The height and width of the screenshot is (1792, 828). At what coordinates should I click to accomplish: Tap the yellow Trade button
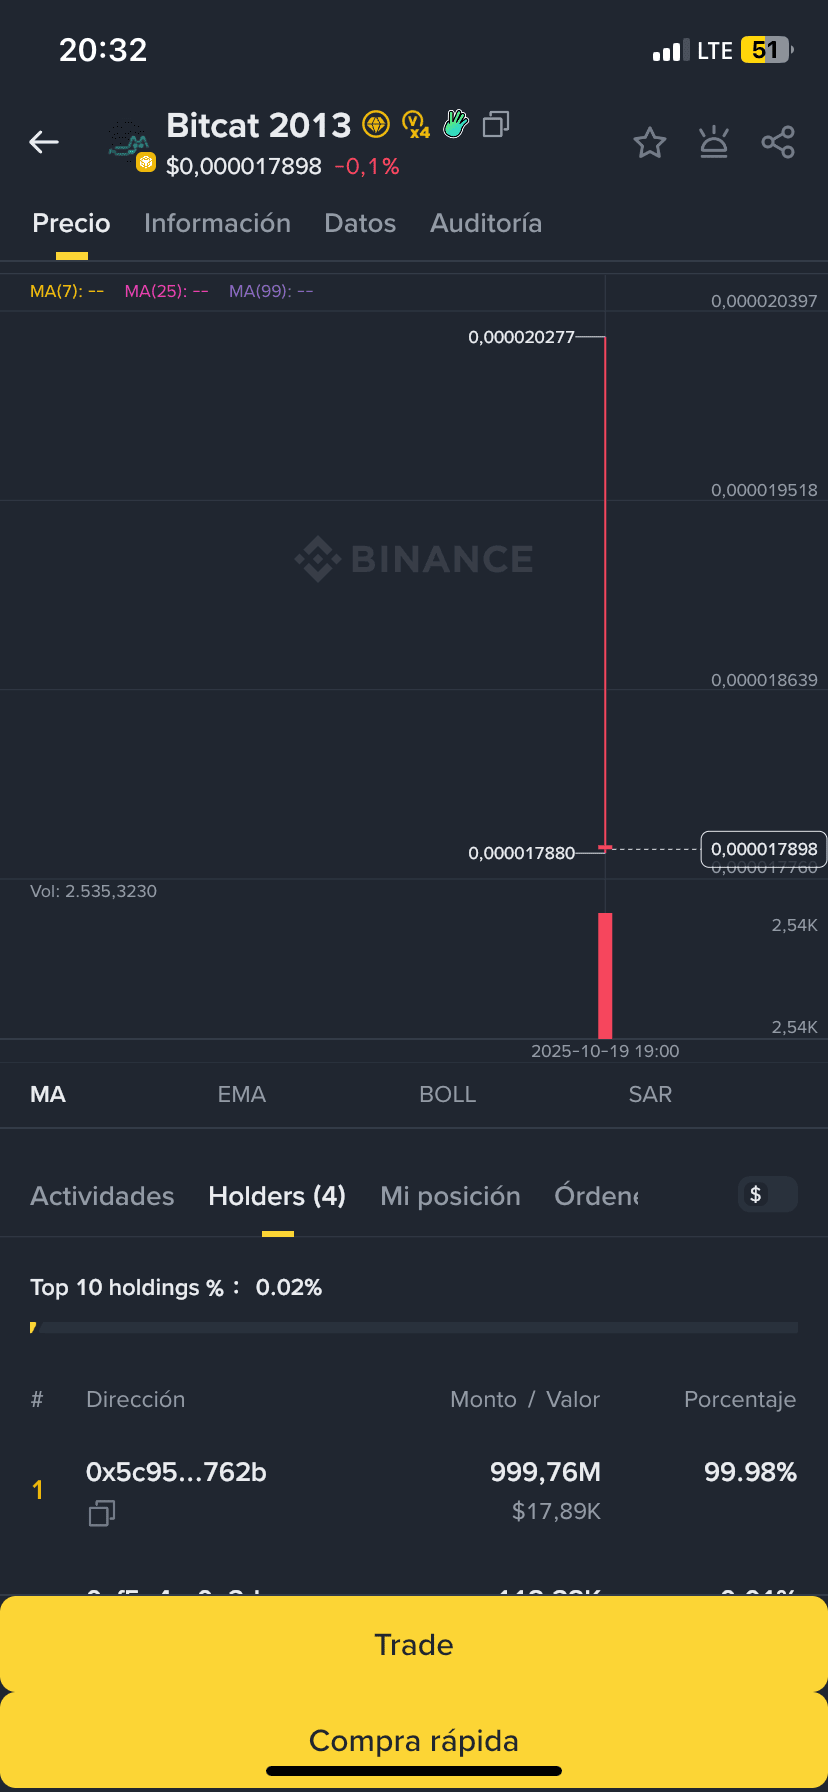pos(414,1644)
